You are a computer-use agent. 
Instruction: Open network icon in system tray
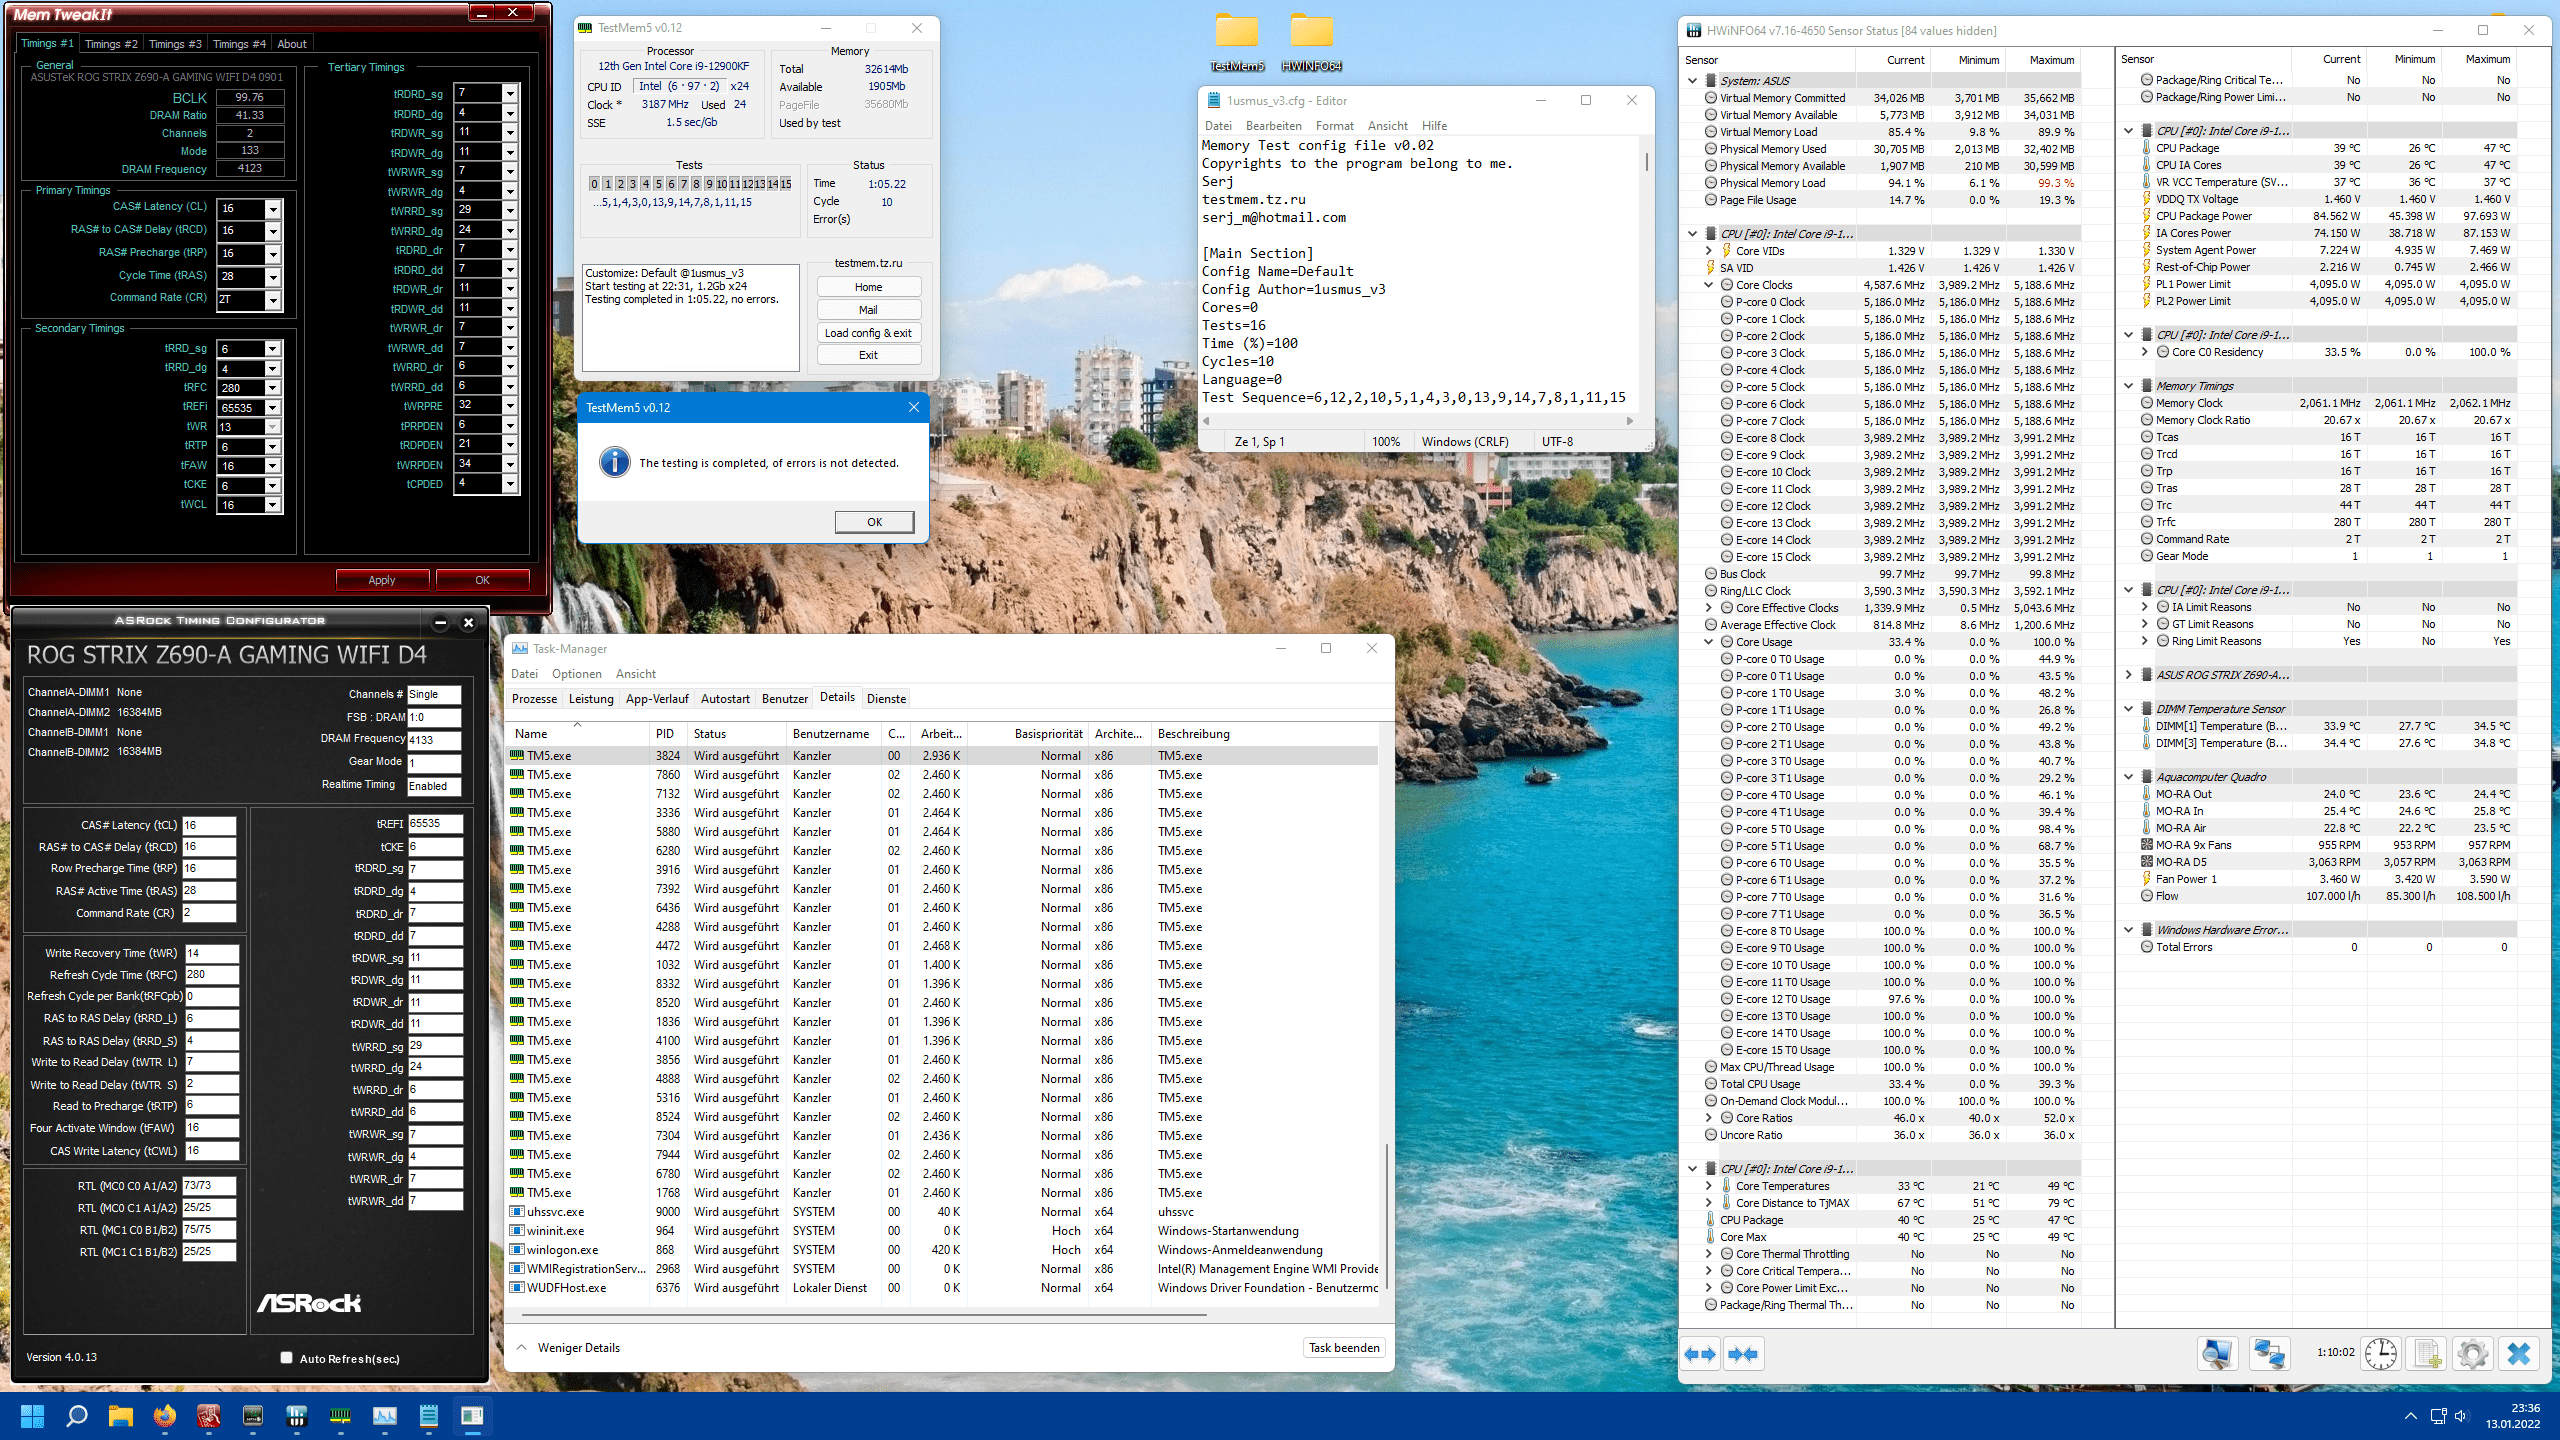(2438, 1416)
